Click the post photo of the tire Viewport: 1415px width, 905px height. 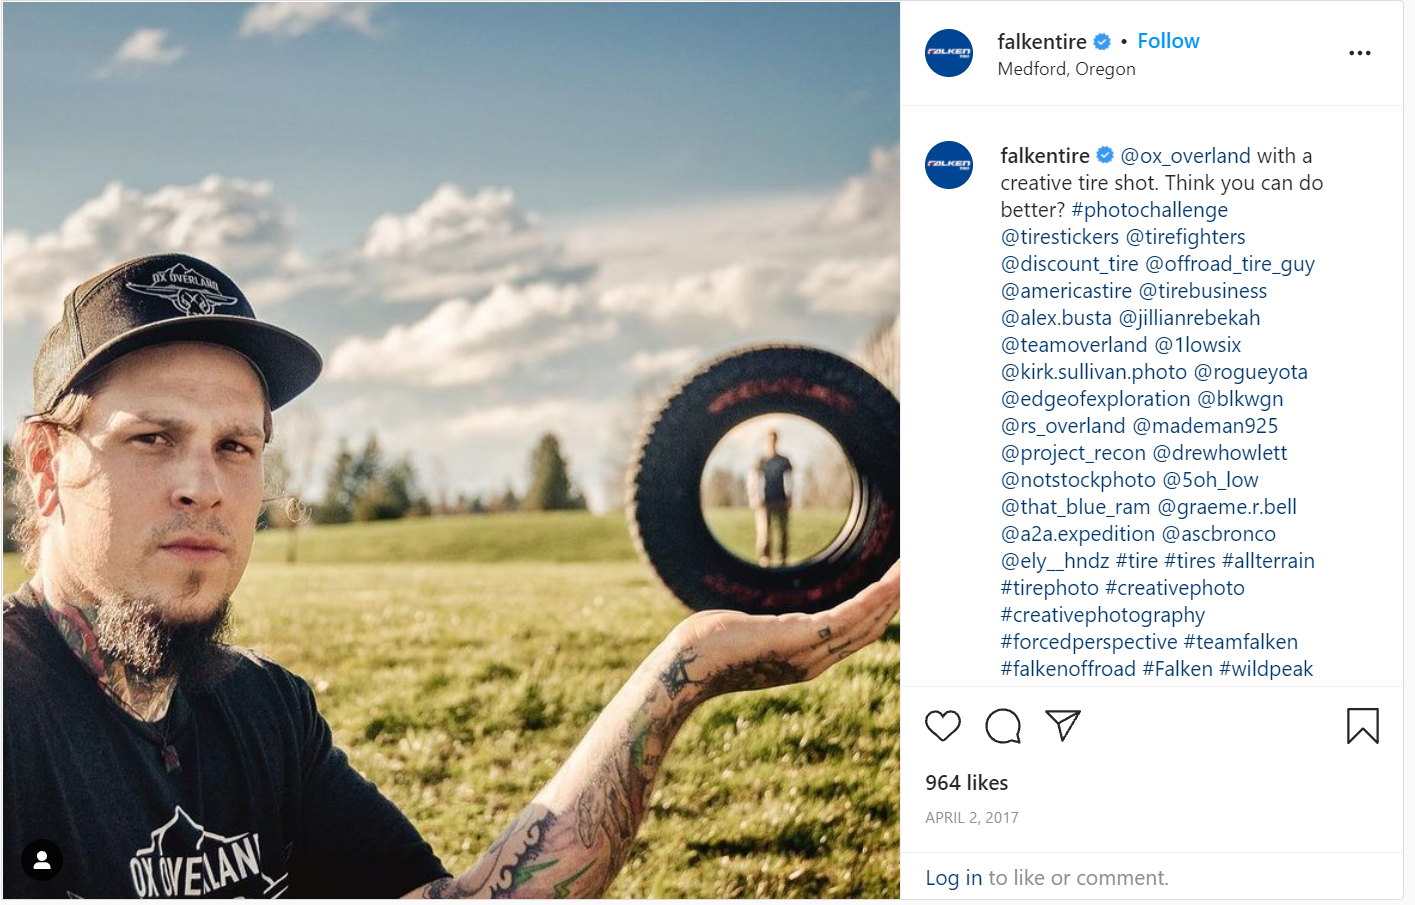pos(451,450)
